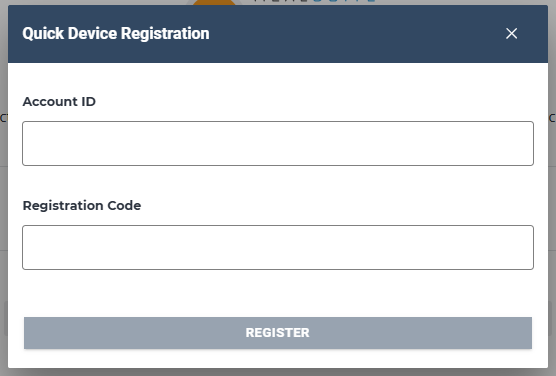Viewport: 556px width, 376px height.
Task: Click blue text above the dialog header
Action: 344,1
